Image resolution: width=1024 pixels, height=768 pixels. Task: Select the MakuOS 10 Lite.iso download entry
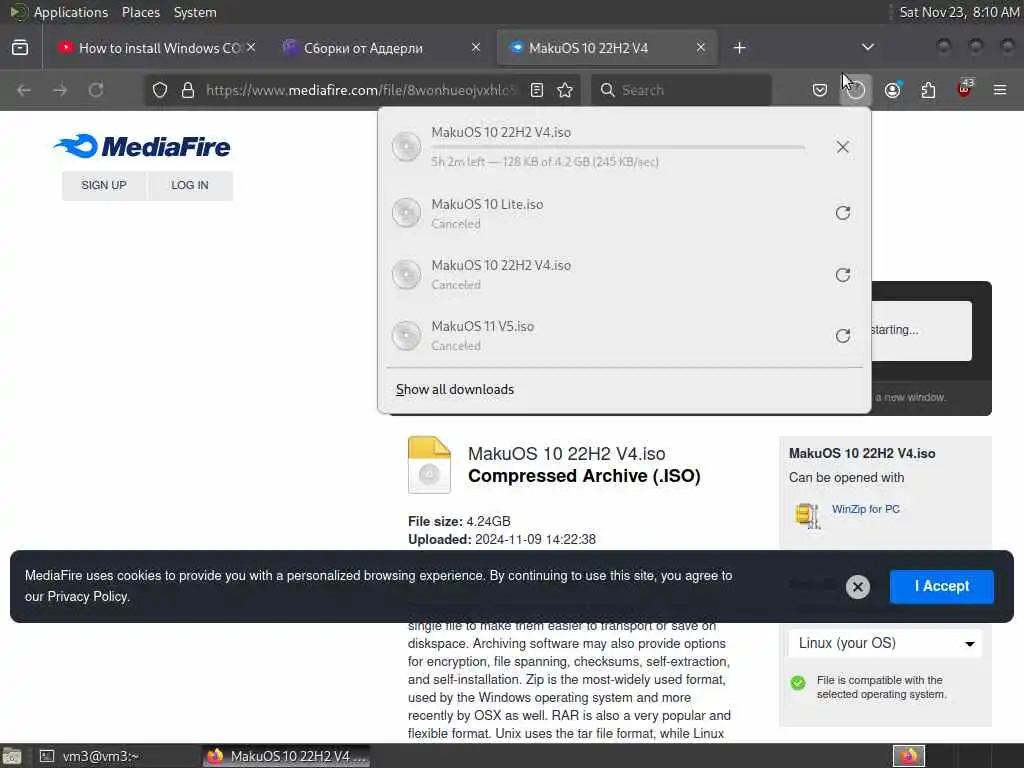pyautogui.click(x=624, y=213)
